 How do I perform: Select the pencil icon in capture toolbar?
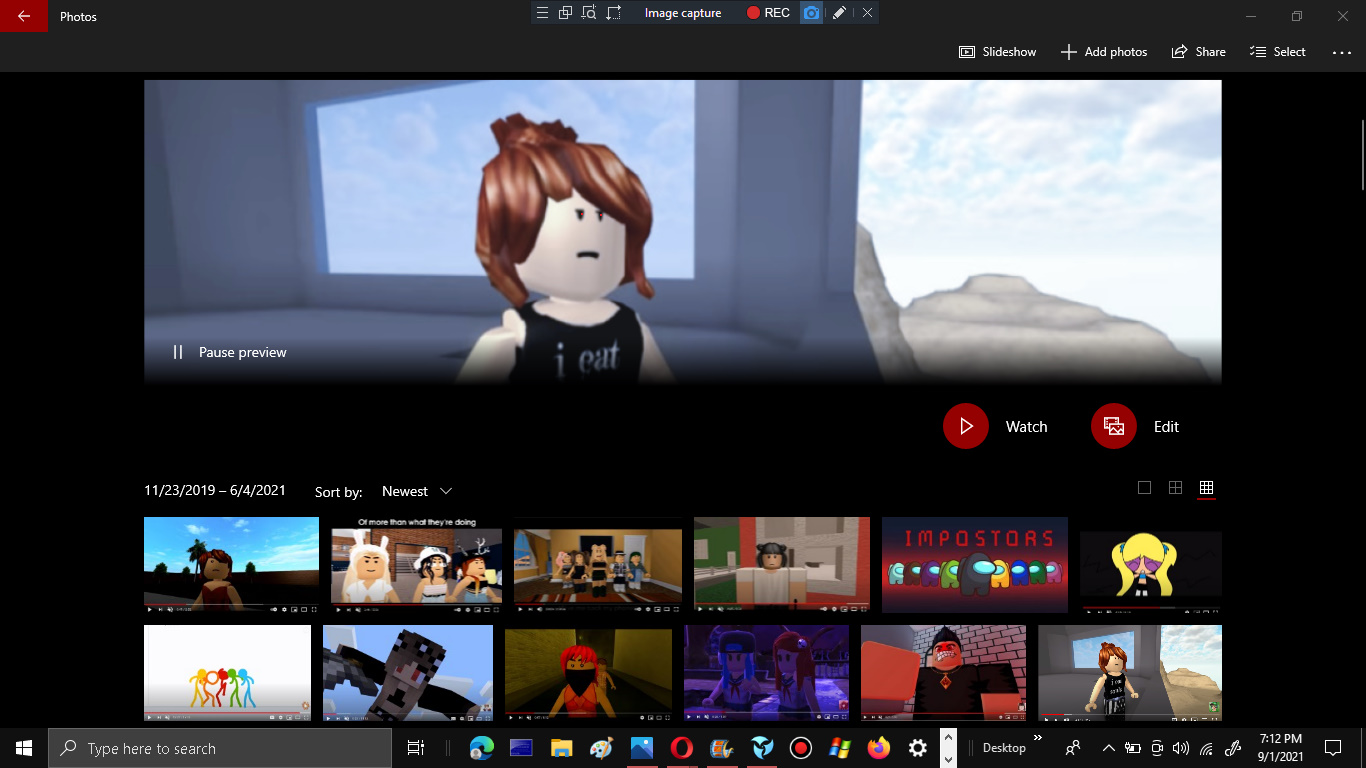pos(840,13)
